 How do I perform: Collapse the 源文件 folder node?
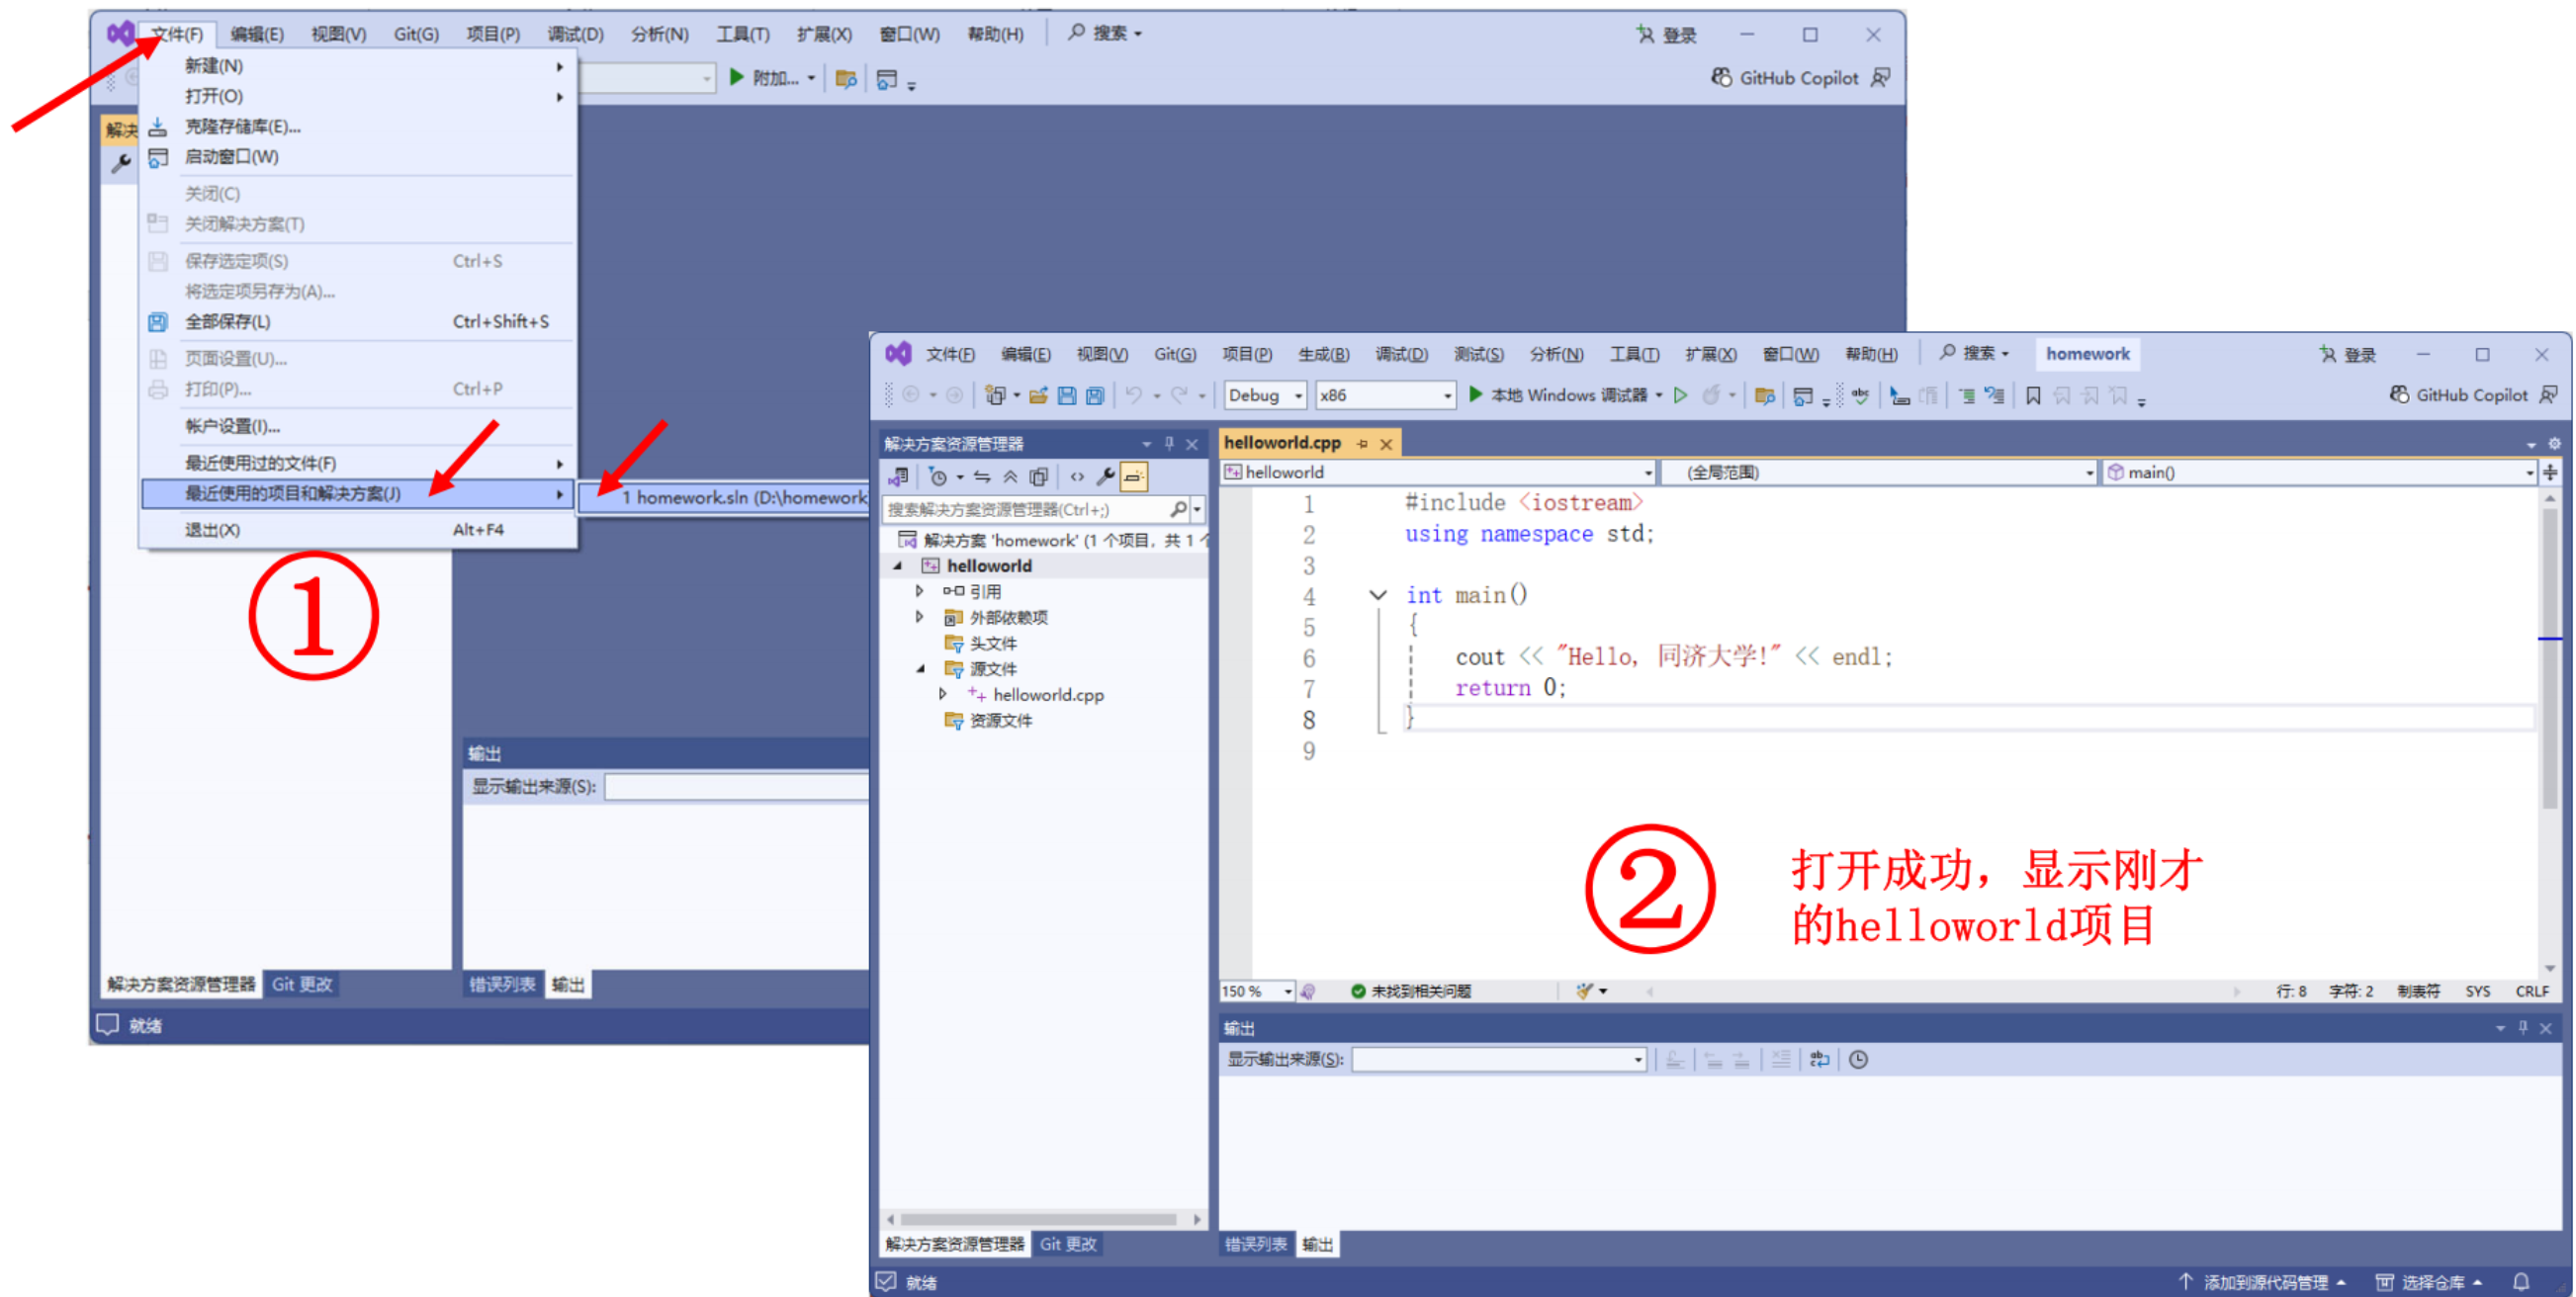(921, 669)
